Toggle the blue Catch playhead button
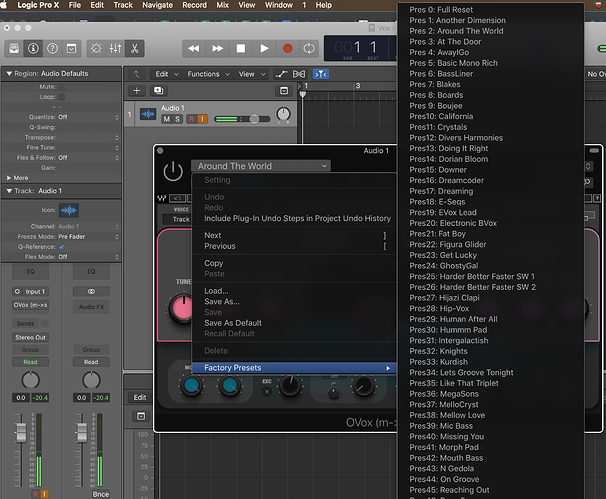 pyautogui.click(x=321, y=74)
